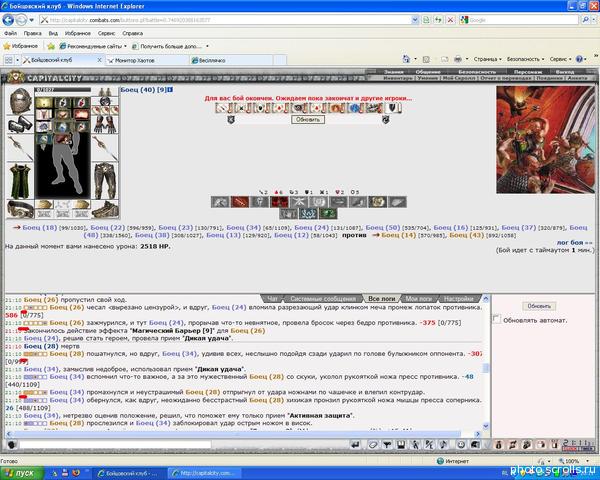Click the left team shield emblem

click(x=231, y=120)
